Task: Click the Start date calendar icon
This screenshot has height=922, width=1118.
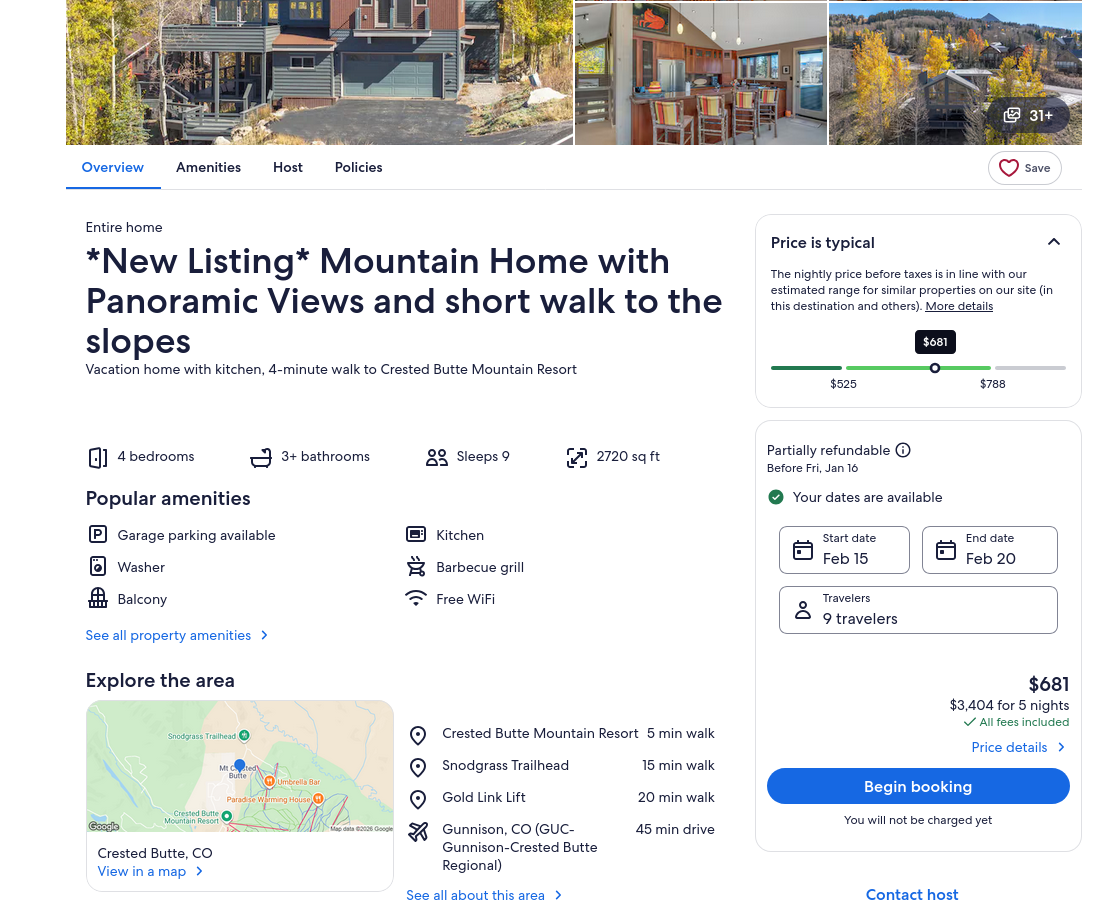Action: click(x=803, y=550)
